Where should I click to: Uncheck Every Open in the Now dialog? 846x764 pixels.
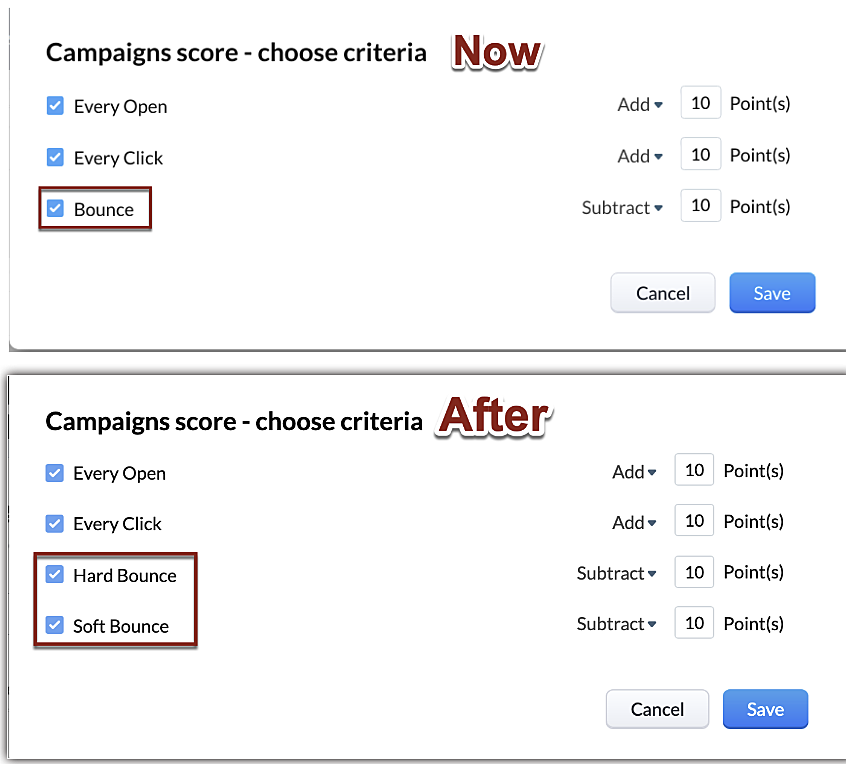click(x=56, y=106)
